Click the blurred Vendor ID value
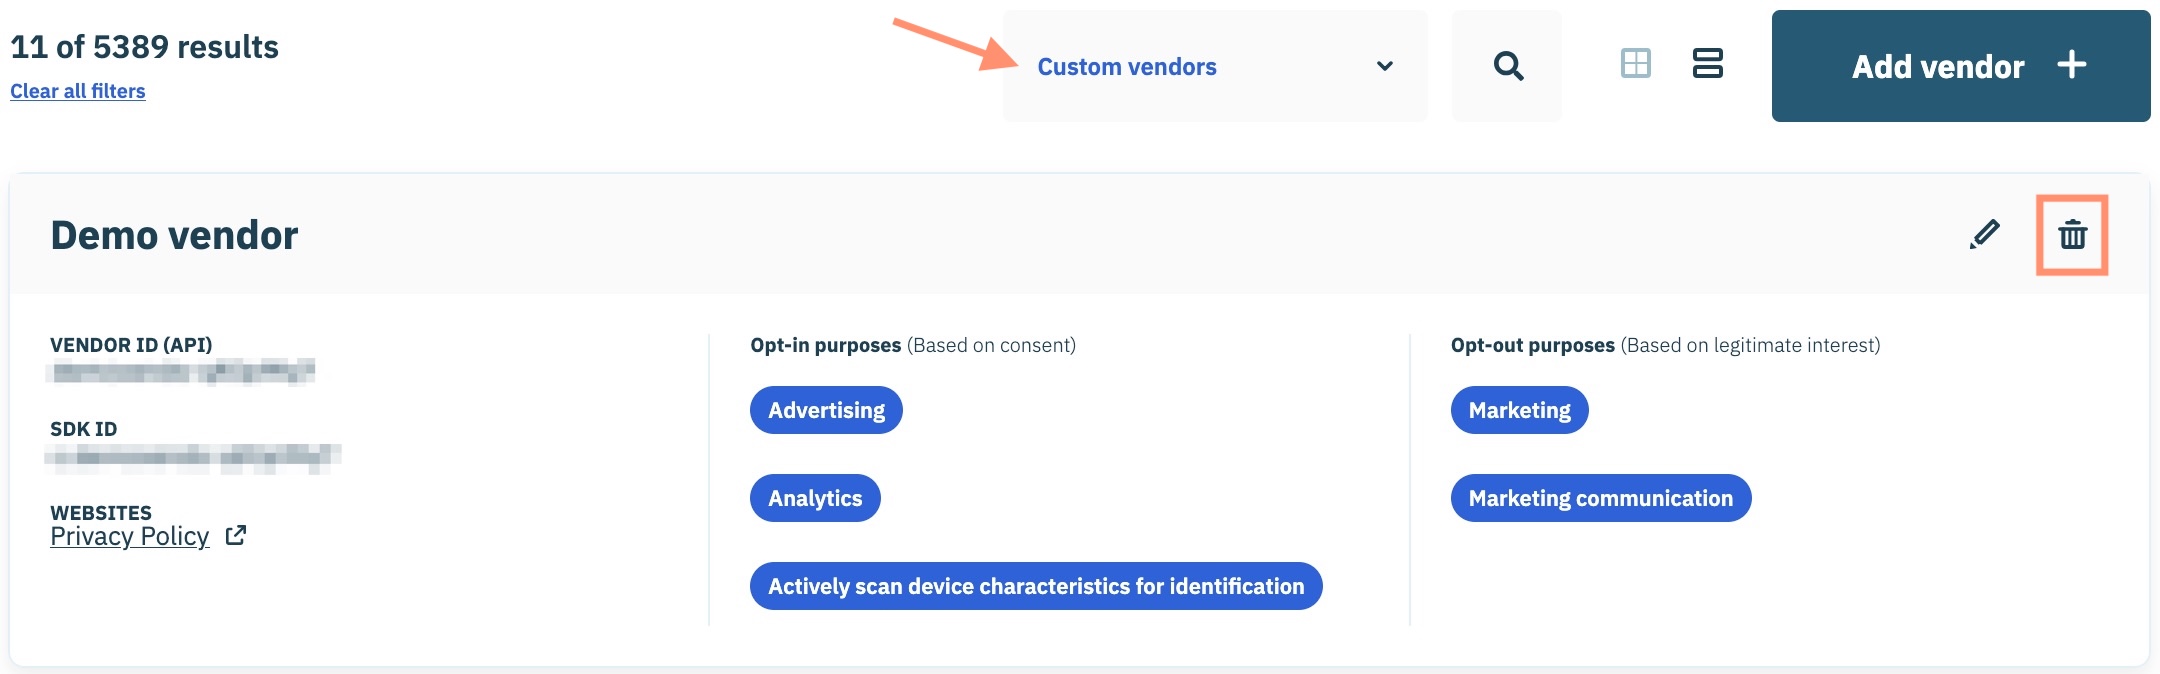The width and height of the screenshot is (2160, 674). coord(182,372)
